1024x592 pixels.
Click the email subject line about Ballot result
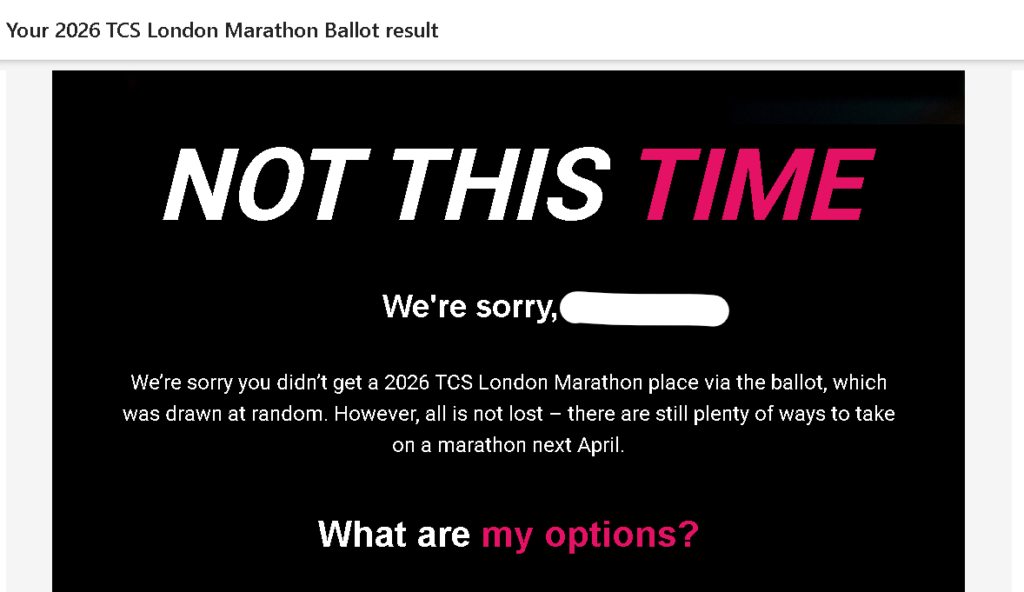tap(222, 30)
